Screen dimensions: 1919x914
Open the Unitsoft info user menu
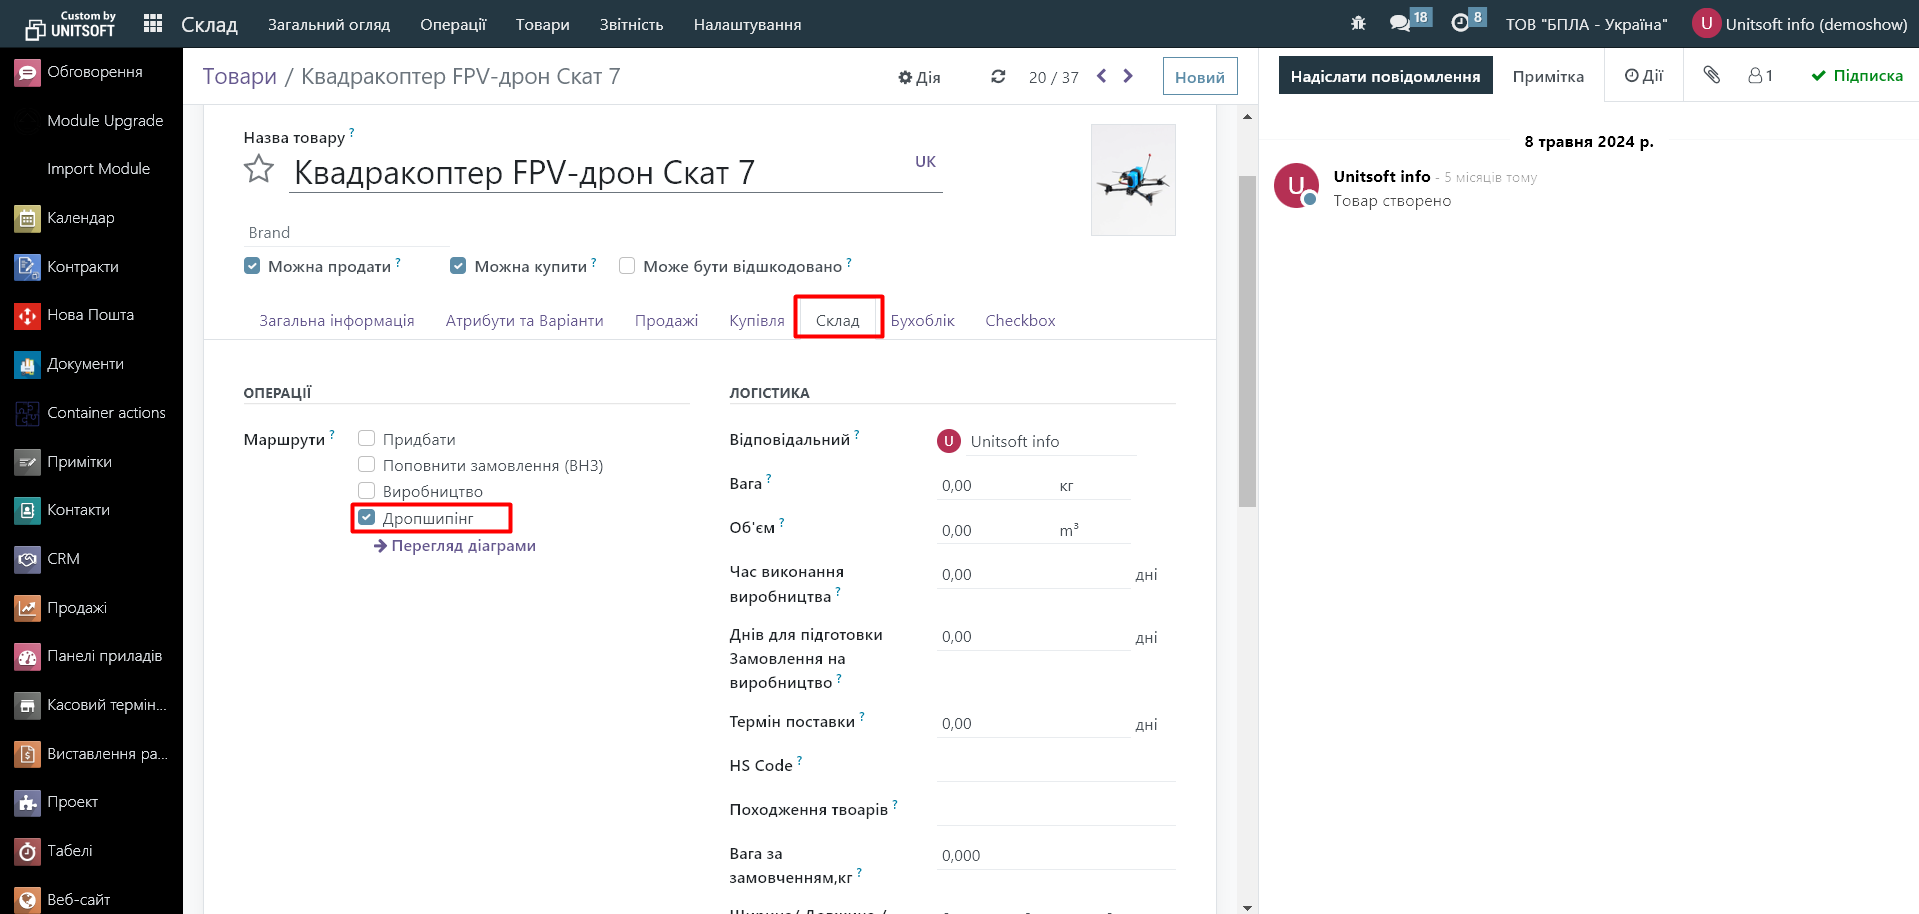click(1800, 24)
